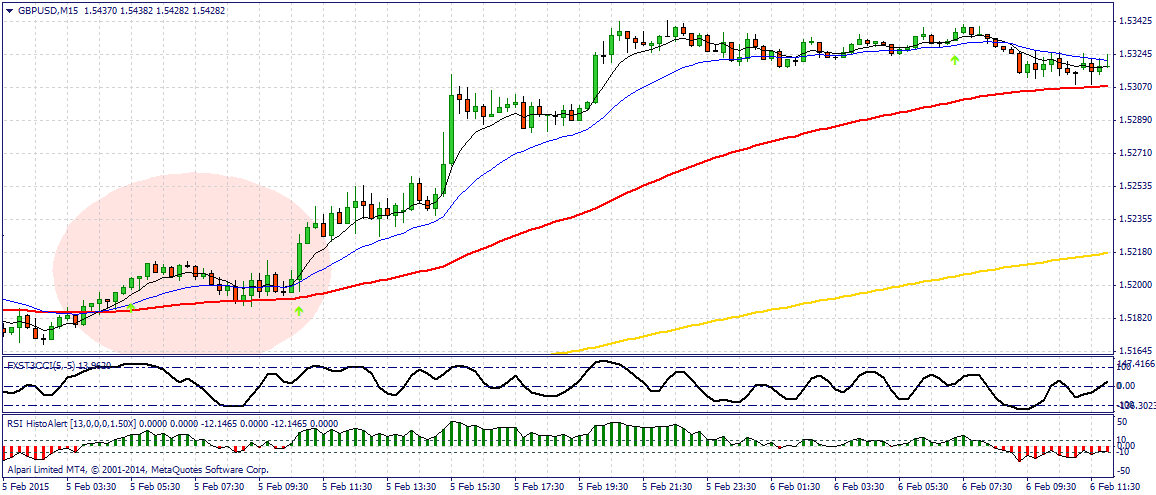This screenshot has width=1156, height=495.
Task: Click price level 1.53245 on the axis
Action: 1133,55
